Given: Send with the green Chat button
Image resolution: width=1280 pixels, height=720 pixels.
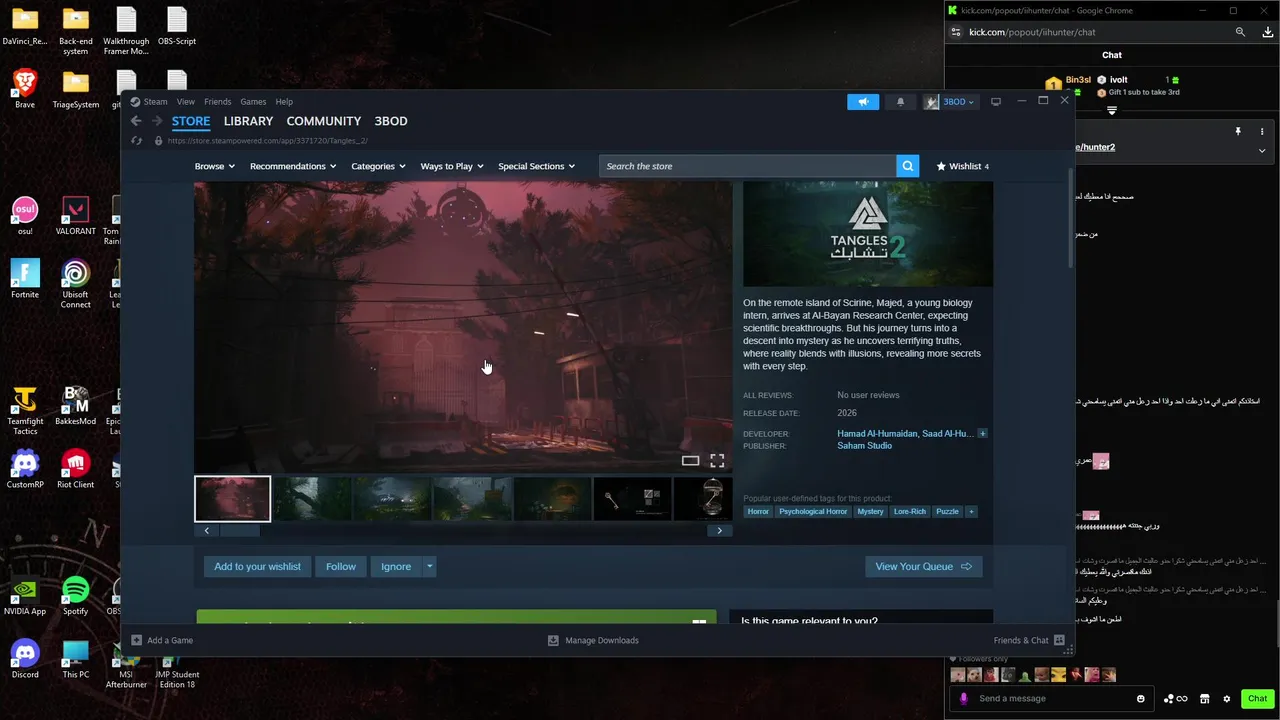Looking at the screenshot, I should (x=1257, y=698).
